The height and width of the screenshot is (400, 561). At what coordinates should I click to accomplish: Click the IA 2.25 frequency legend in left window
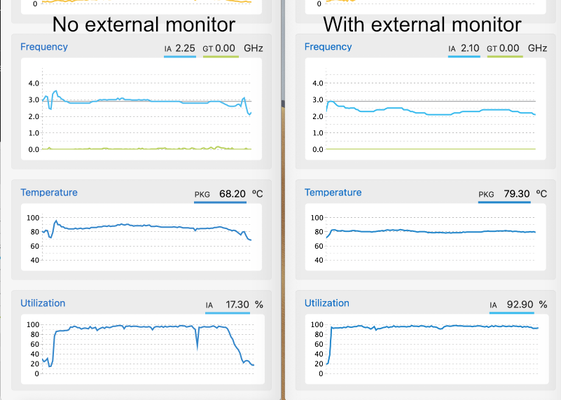[x=180, y=48]
